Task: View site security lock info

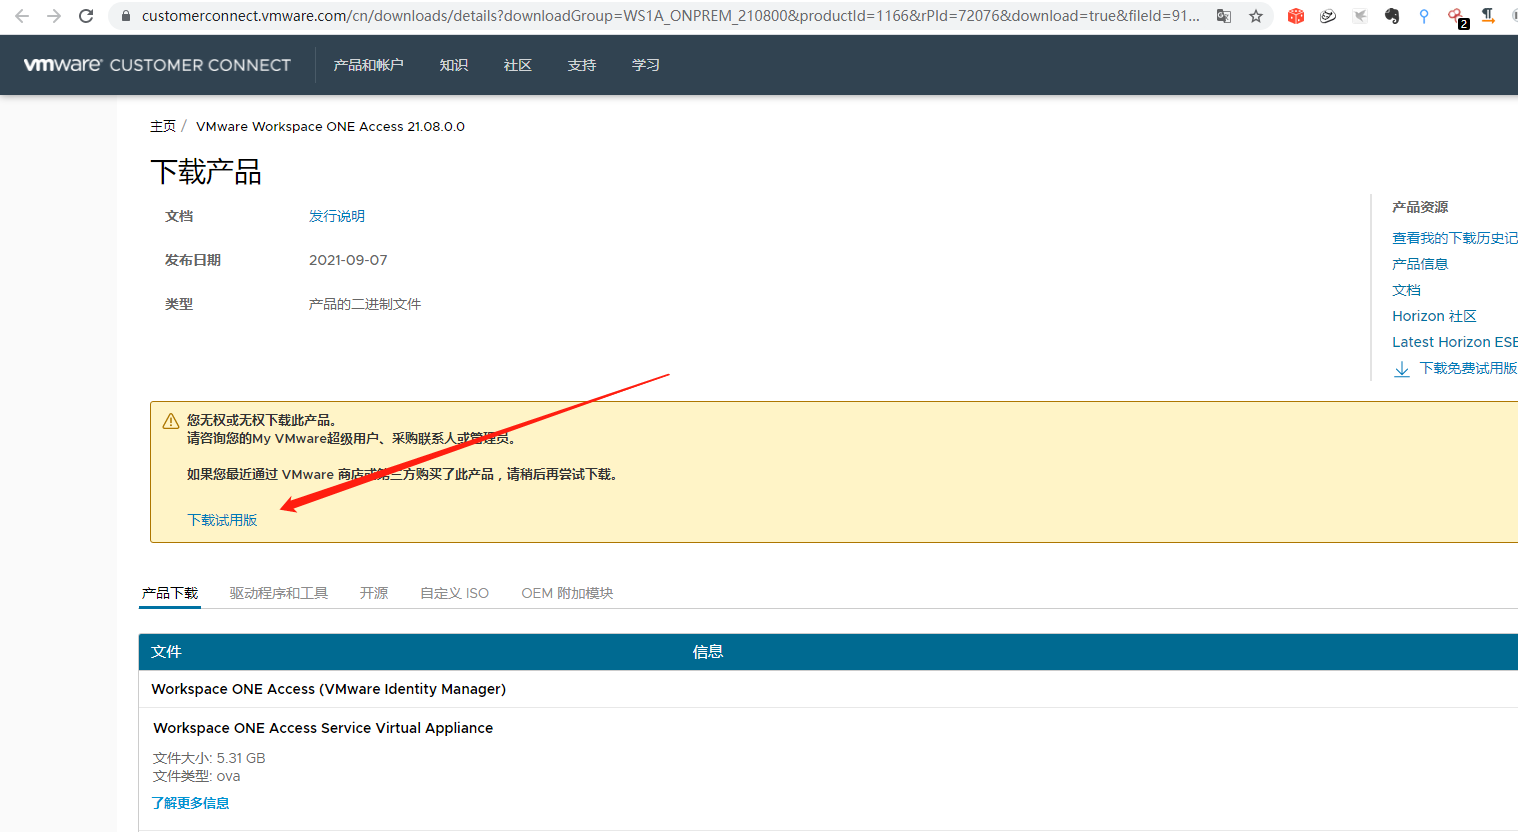Action: coord(126,16)
